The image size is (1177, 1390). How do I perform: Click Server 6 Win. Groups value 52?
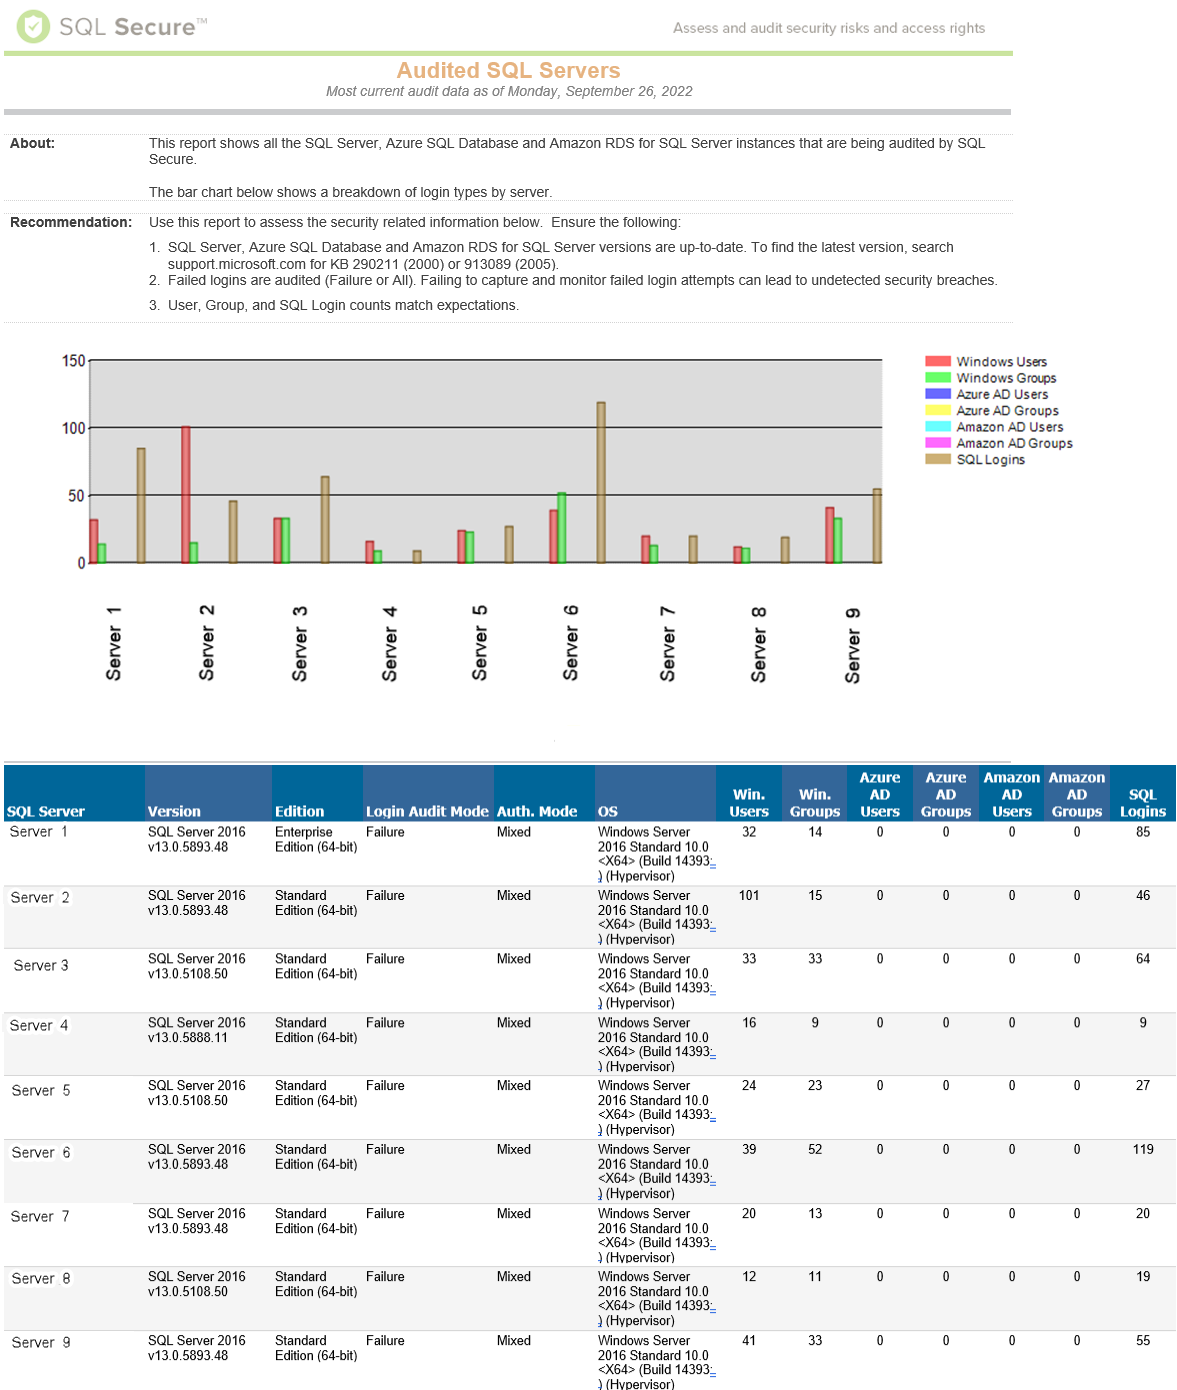[x=815, y=1150]
